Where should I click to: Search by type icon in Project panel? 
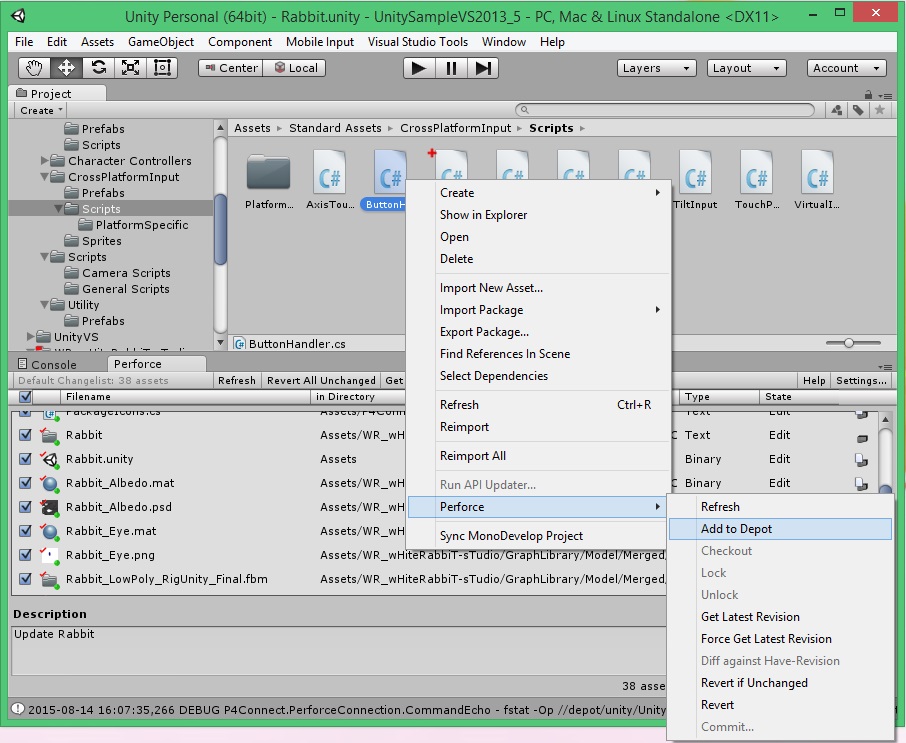coord(836,110)
